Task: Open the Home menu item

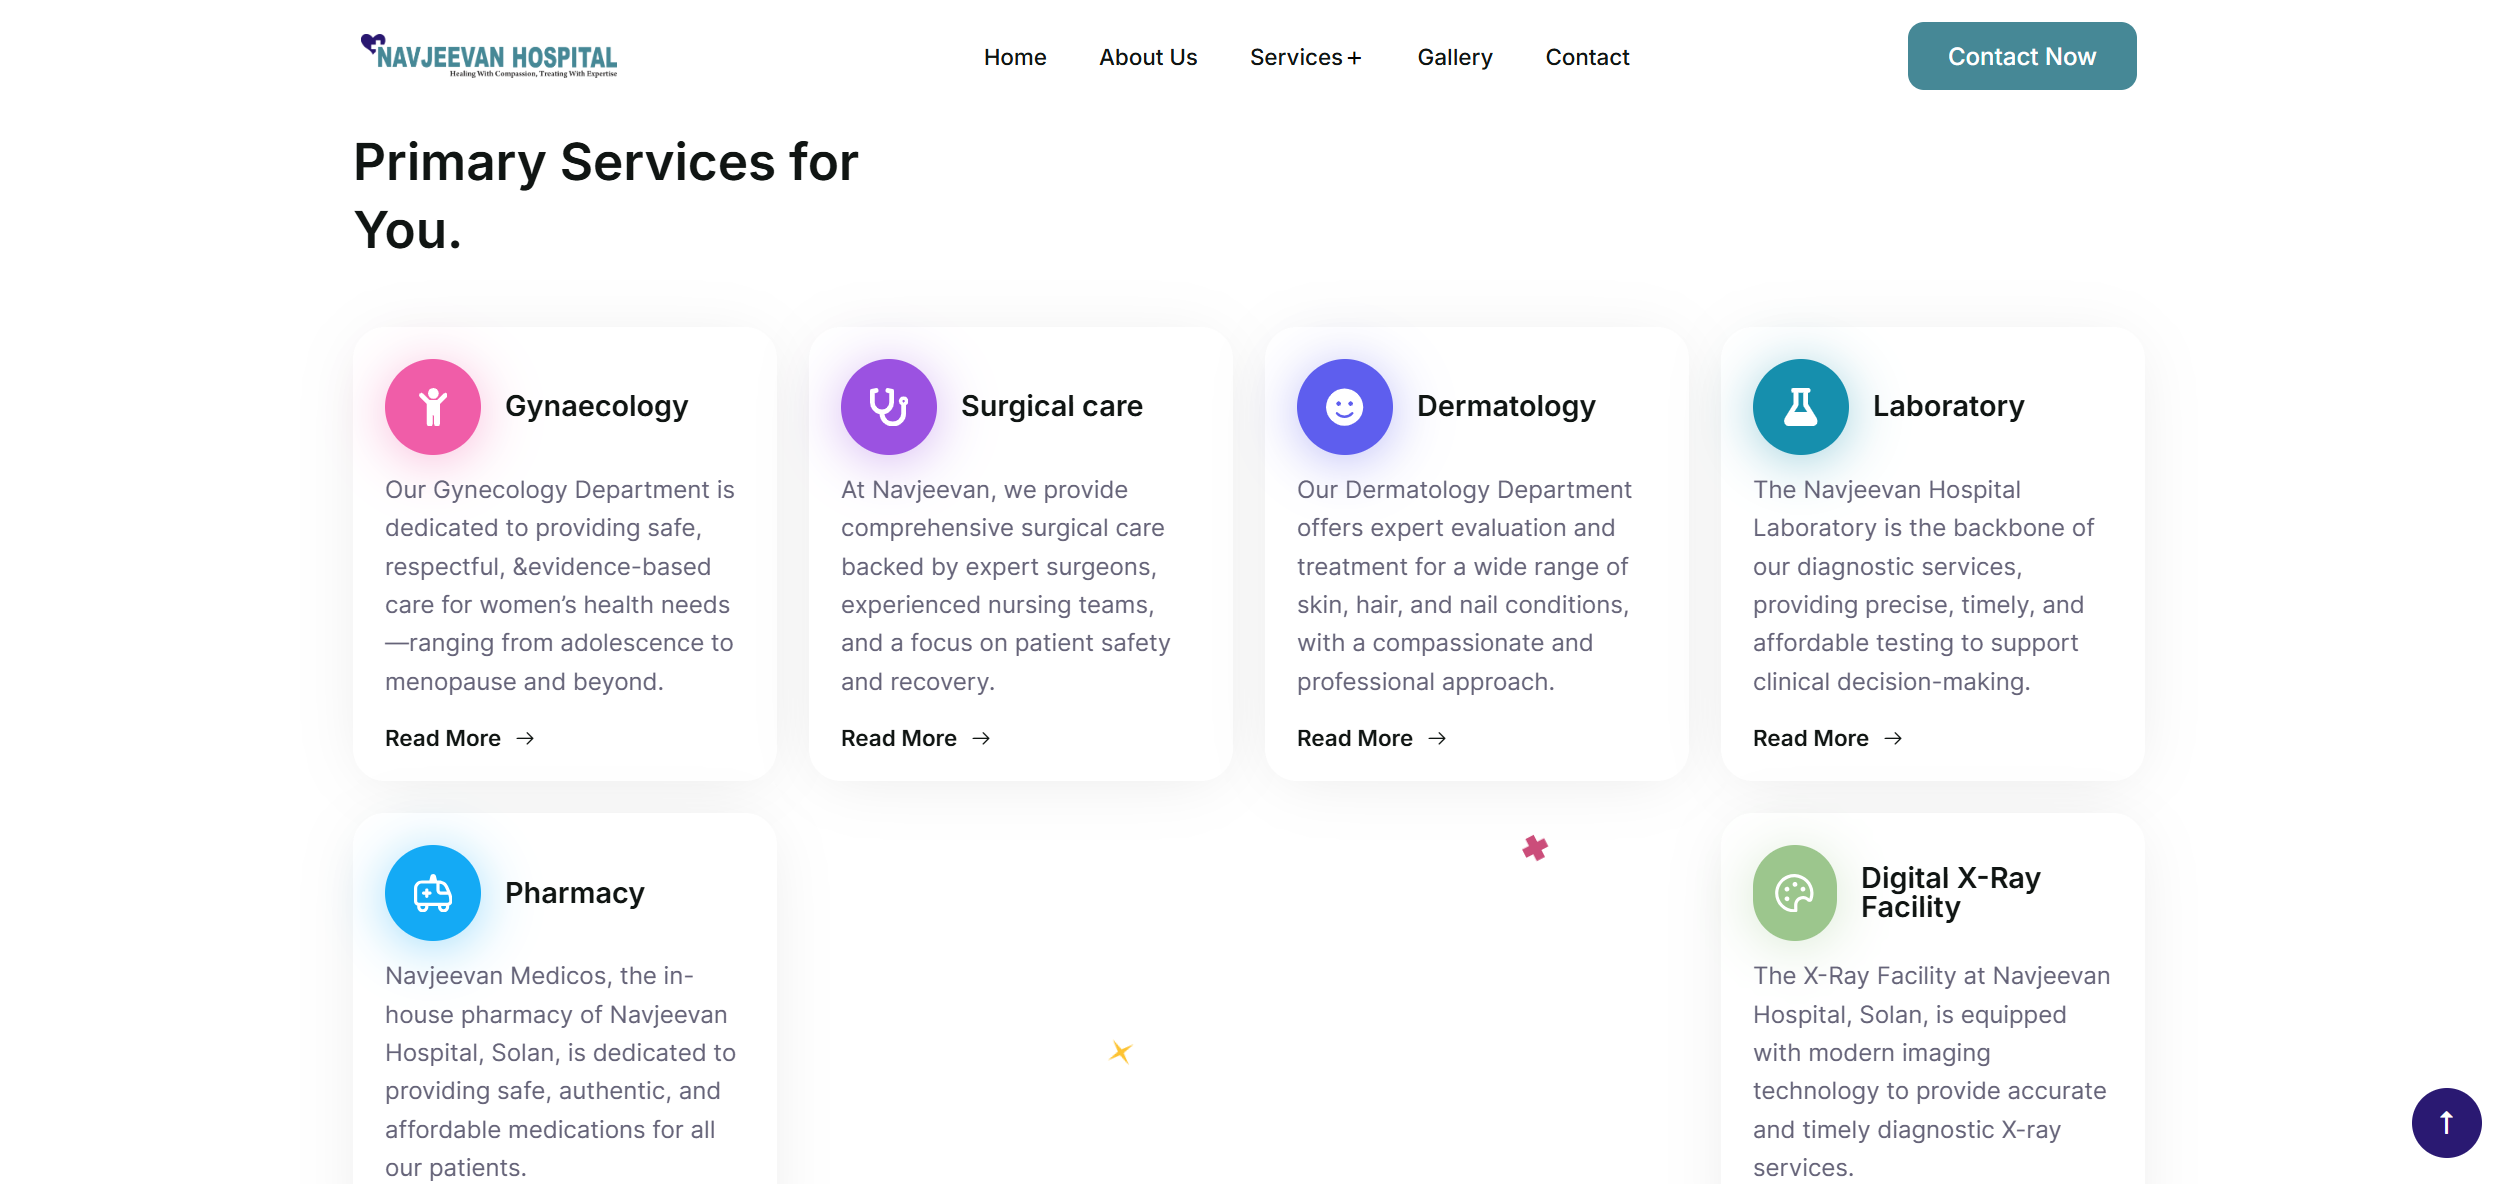Action: (1015, 58)
